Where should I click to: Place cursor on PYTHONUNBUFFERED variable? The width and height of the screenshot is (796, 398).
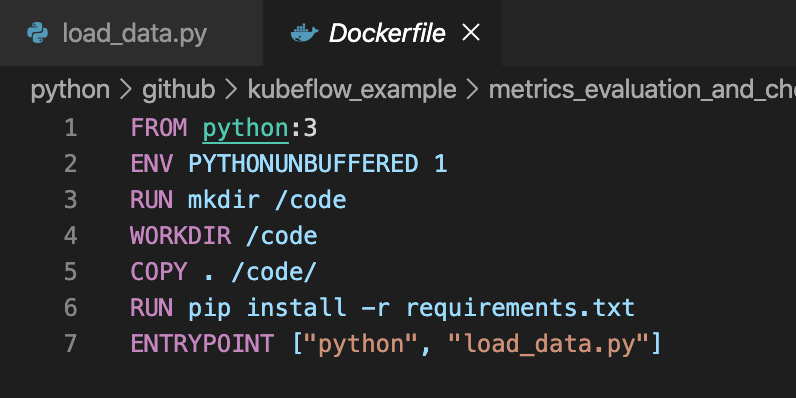coord(304,164)
